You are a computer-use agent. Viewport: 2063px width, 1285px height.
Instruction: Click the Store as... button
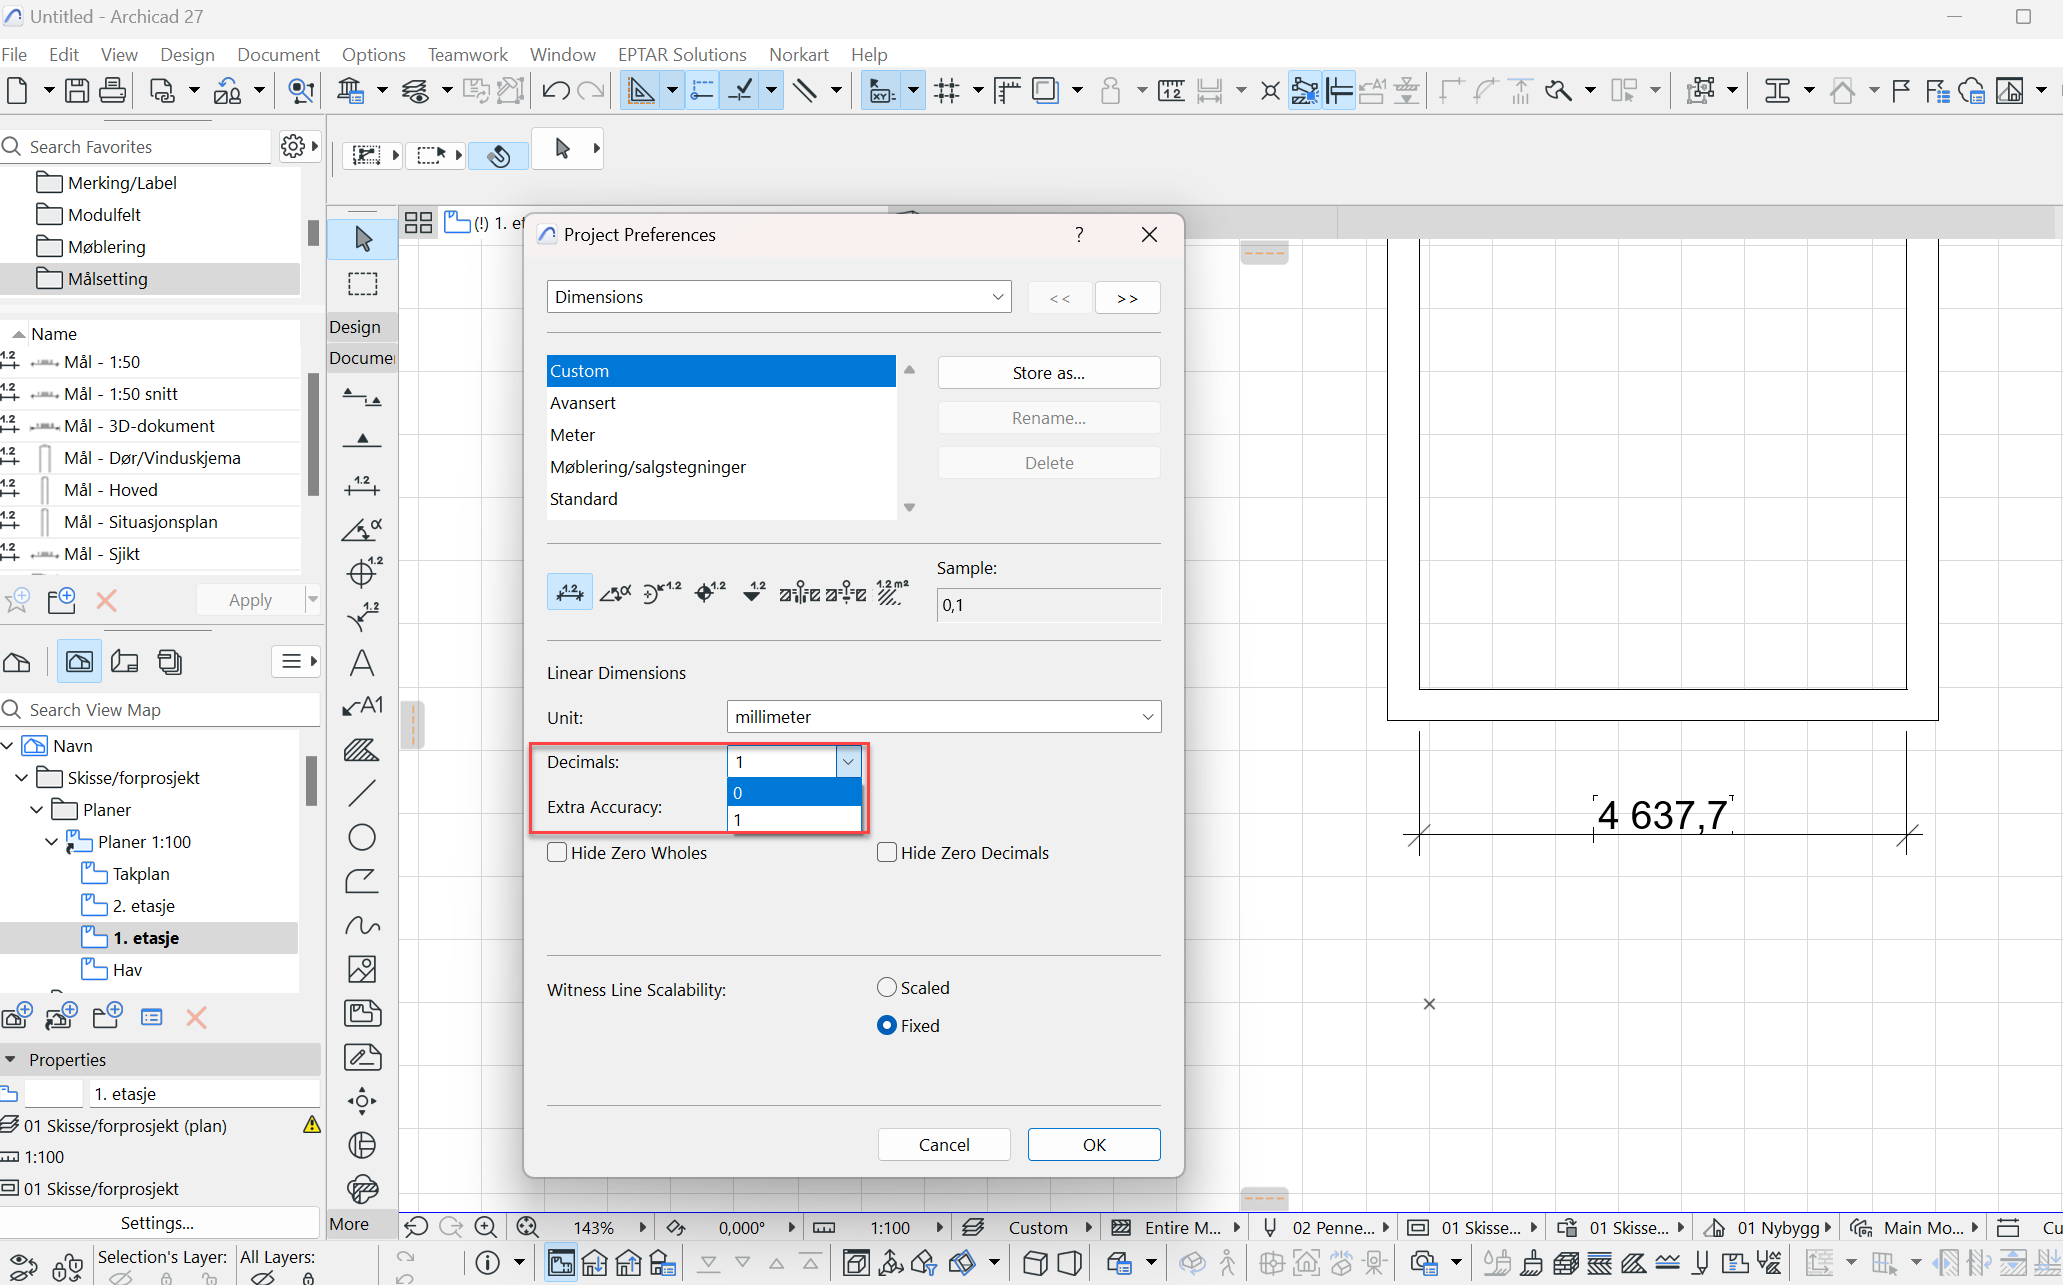point(1048,373)
